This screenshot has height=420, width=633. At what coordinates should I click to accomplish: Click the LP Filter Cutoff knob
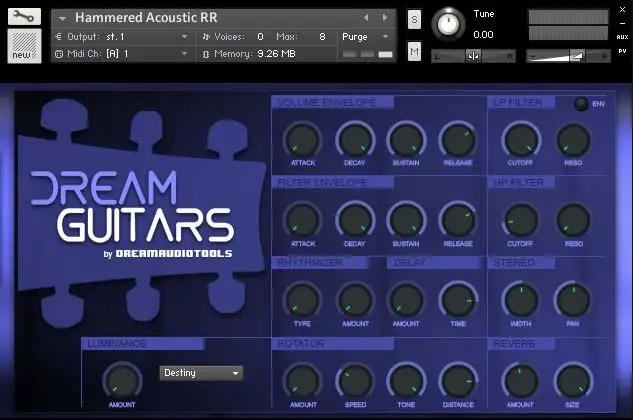click(521, 140)
